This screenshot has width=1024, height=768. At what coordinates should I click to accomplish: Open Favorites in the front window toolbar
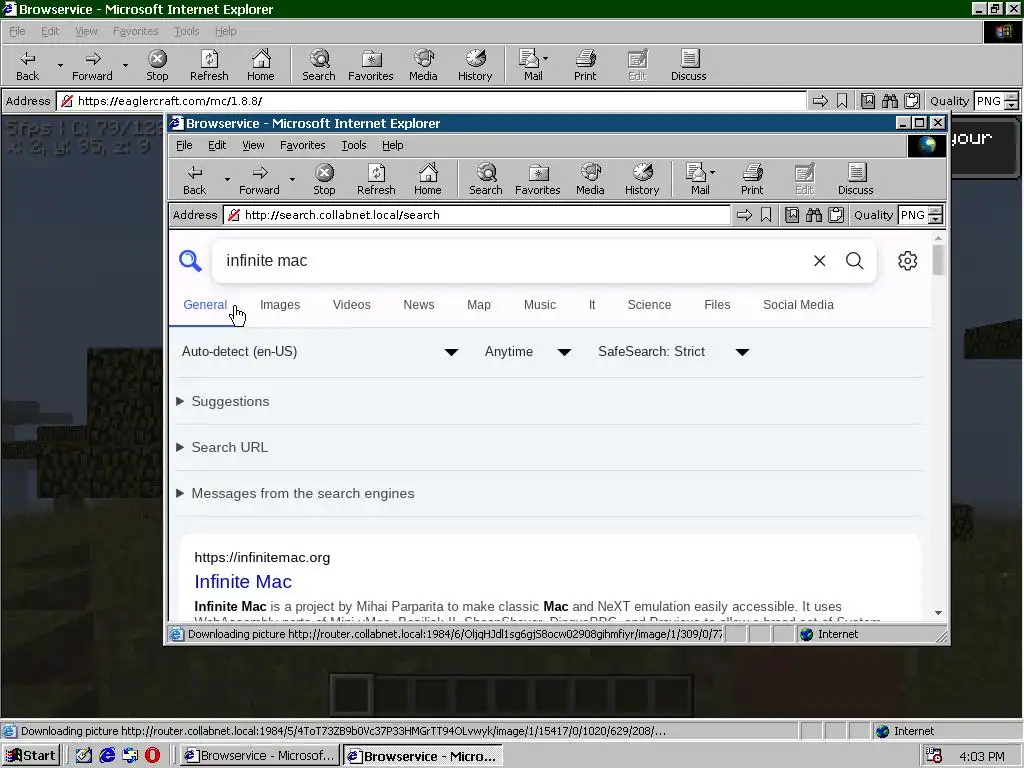(537, 180)
